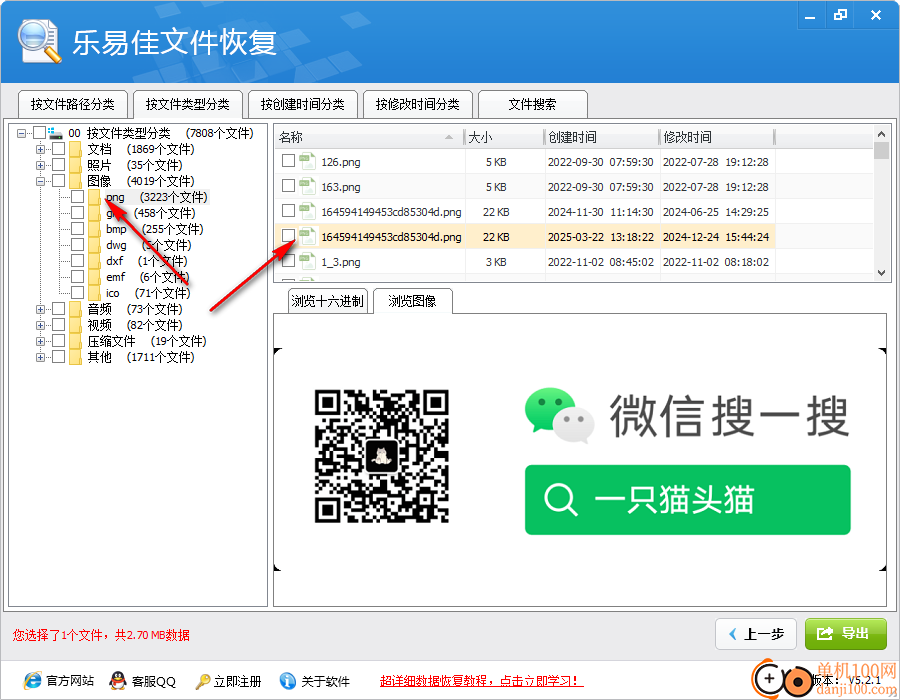The height and width of the screenshot is (700, 900).
Task: Expand the 照片 tree node
Action: [x=40, y=165]
